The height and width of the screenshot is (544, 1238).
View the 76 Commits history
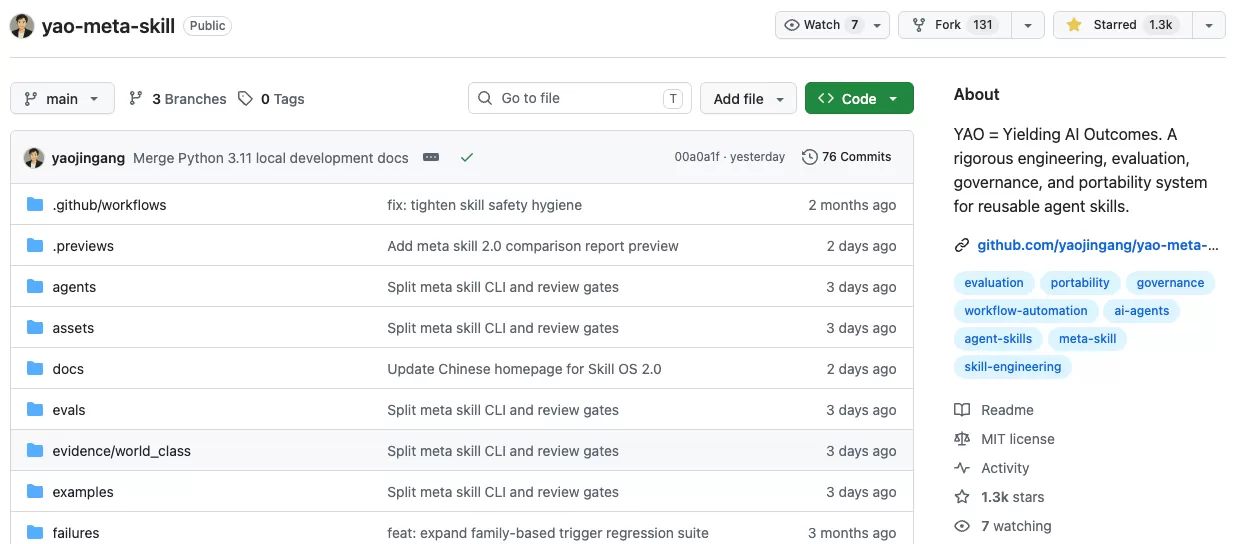click(x=847, y=157)
